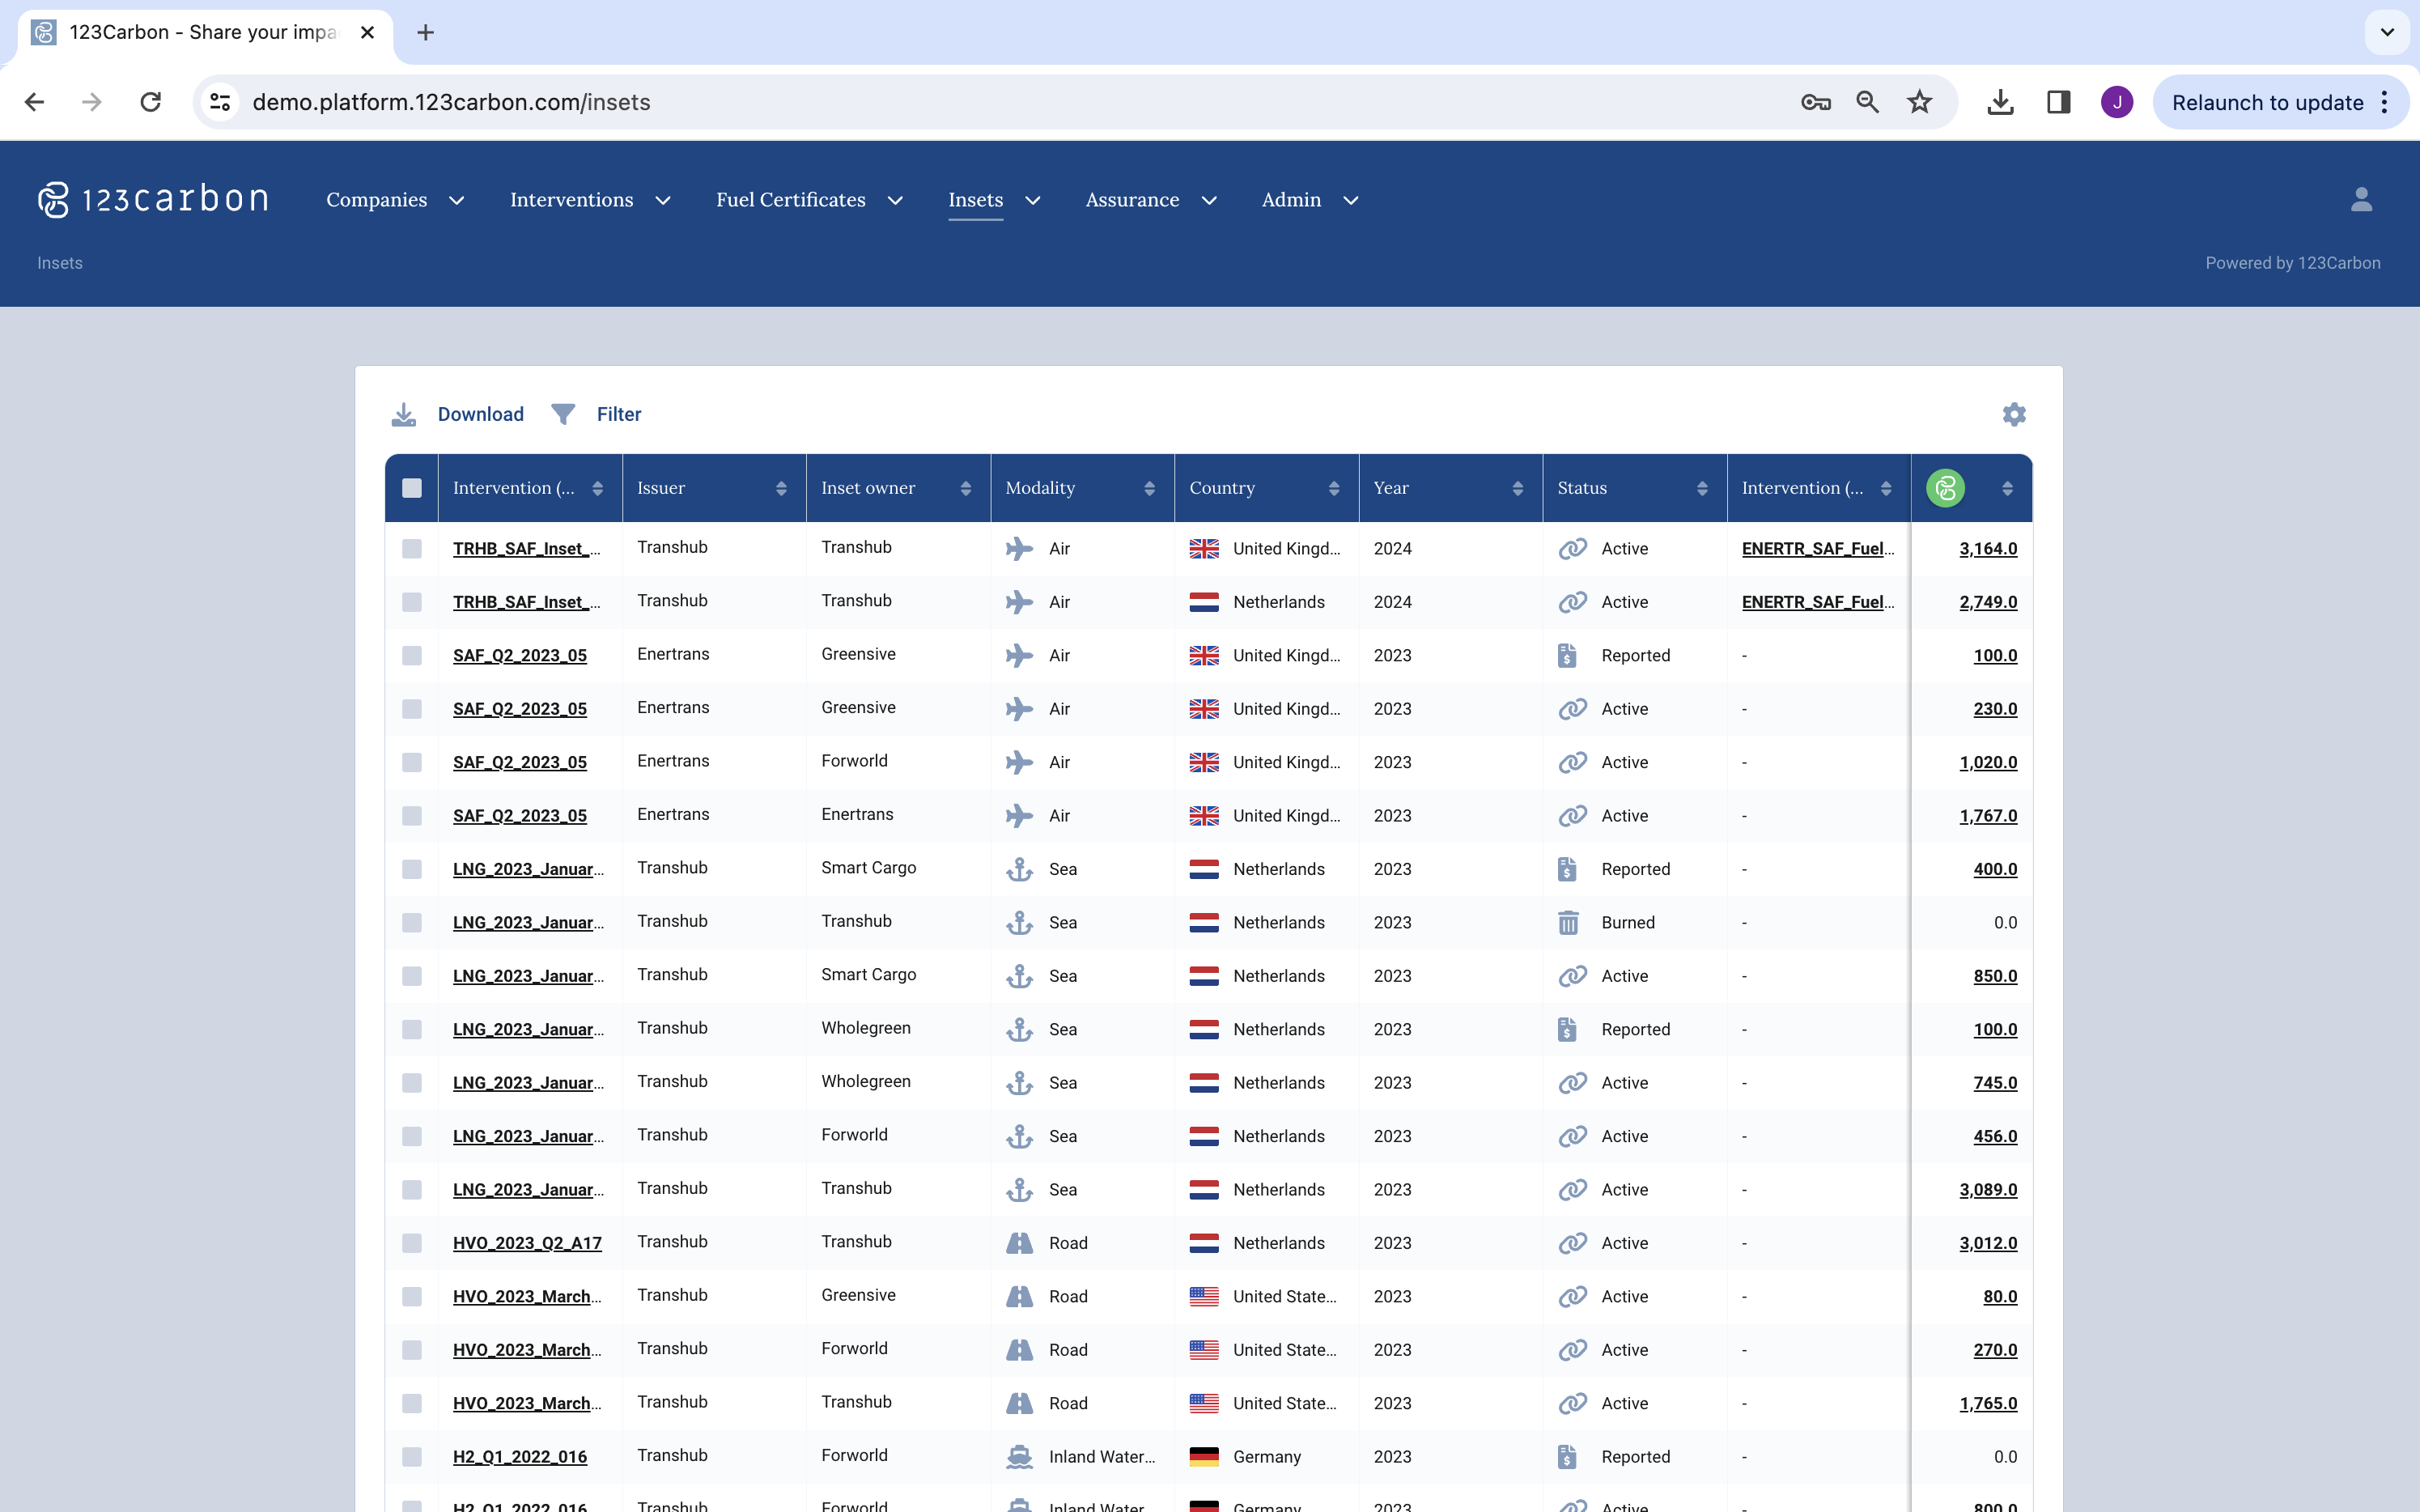
Task: Check the Greensive Reported SAF_Q2_2023_05 row
Action: 412,656
